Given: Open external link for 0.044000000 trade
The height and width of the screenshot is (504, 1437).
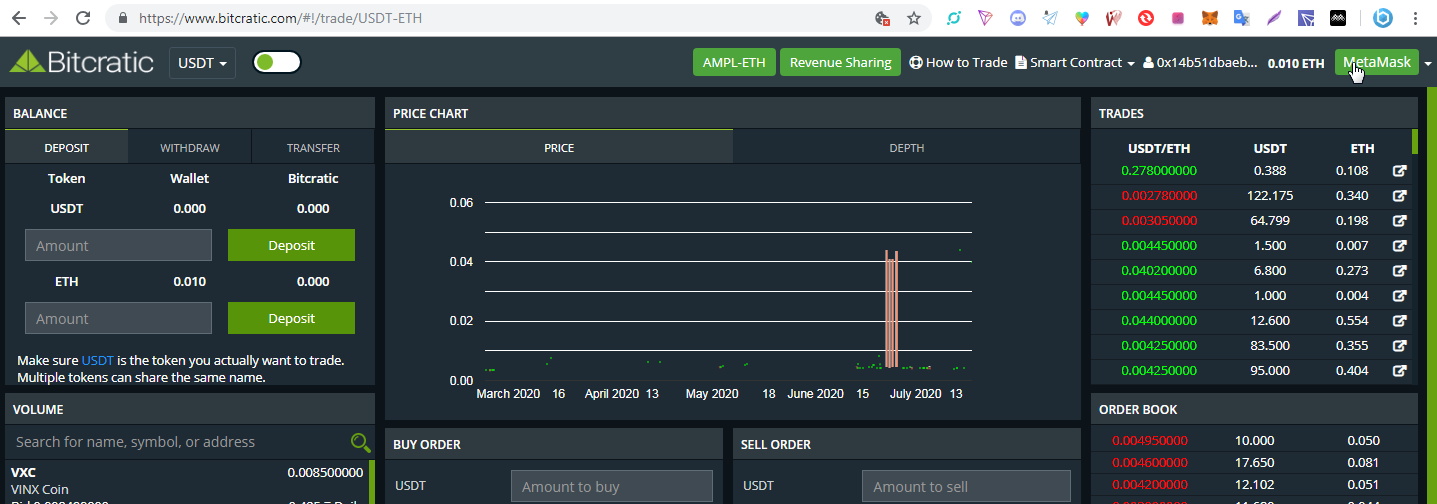Looking at the screenshot, I should [x=1400, y=321].
